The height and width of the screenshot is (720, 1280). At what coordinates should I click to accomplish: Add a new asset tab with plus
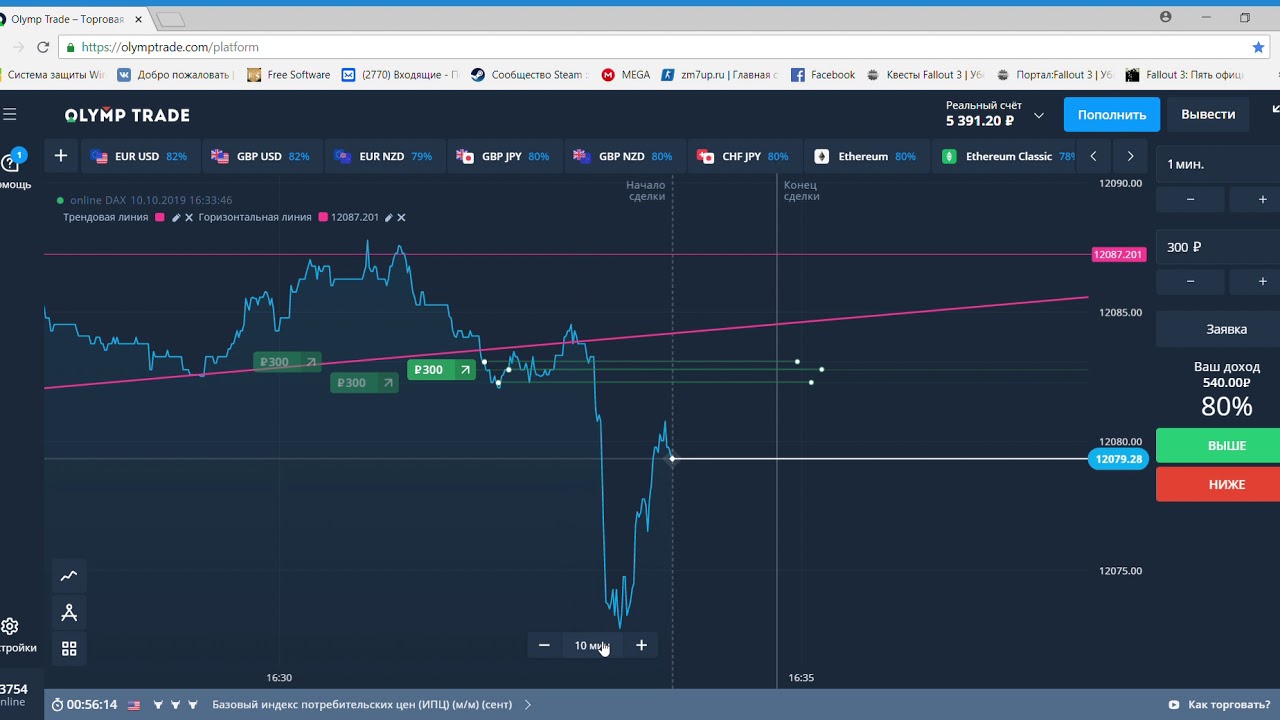[61, 156]
